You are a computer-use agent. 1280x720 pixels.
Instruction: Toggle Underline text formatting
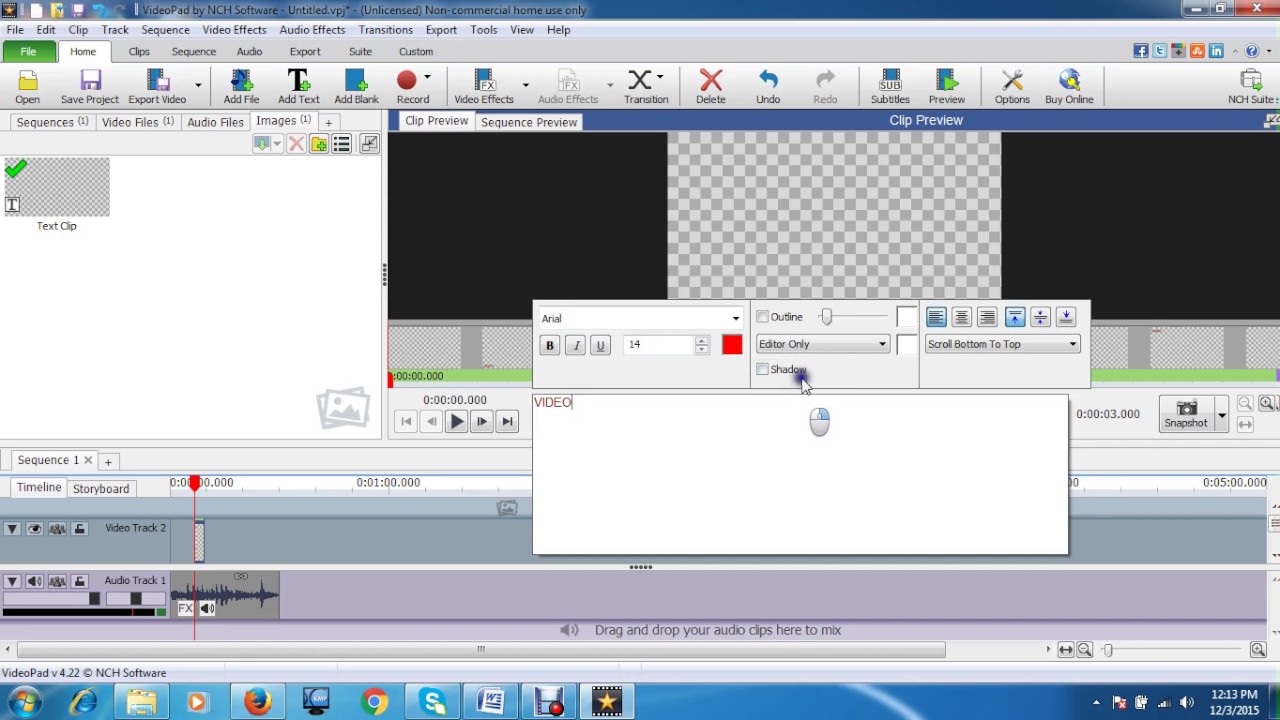[600, 345]
